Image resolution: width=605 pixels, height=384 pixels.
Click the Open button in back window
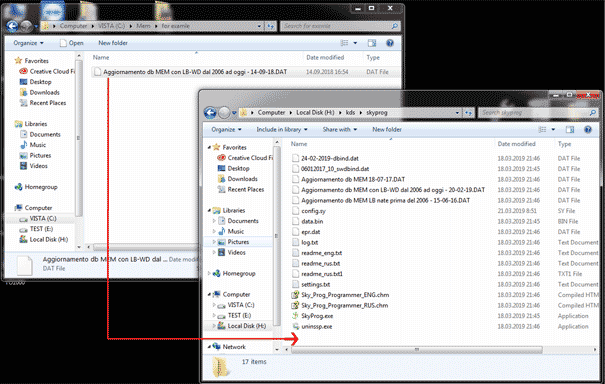click(x=72, y=43)
